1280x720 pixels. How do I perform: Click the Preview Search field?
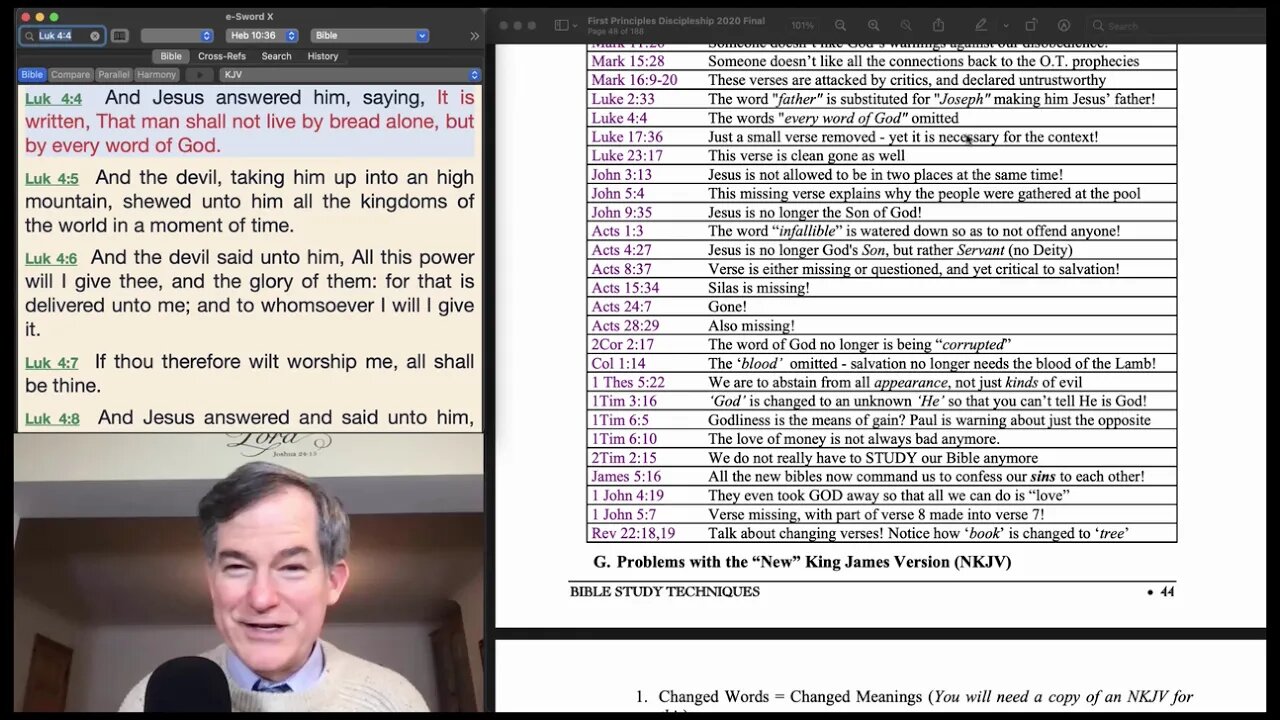tap(1175, 25)
